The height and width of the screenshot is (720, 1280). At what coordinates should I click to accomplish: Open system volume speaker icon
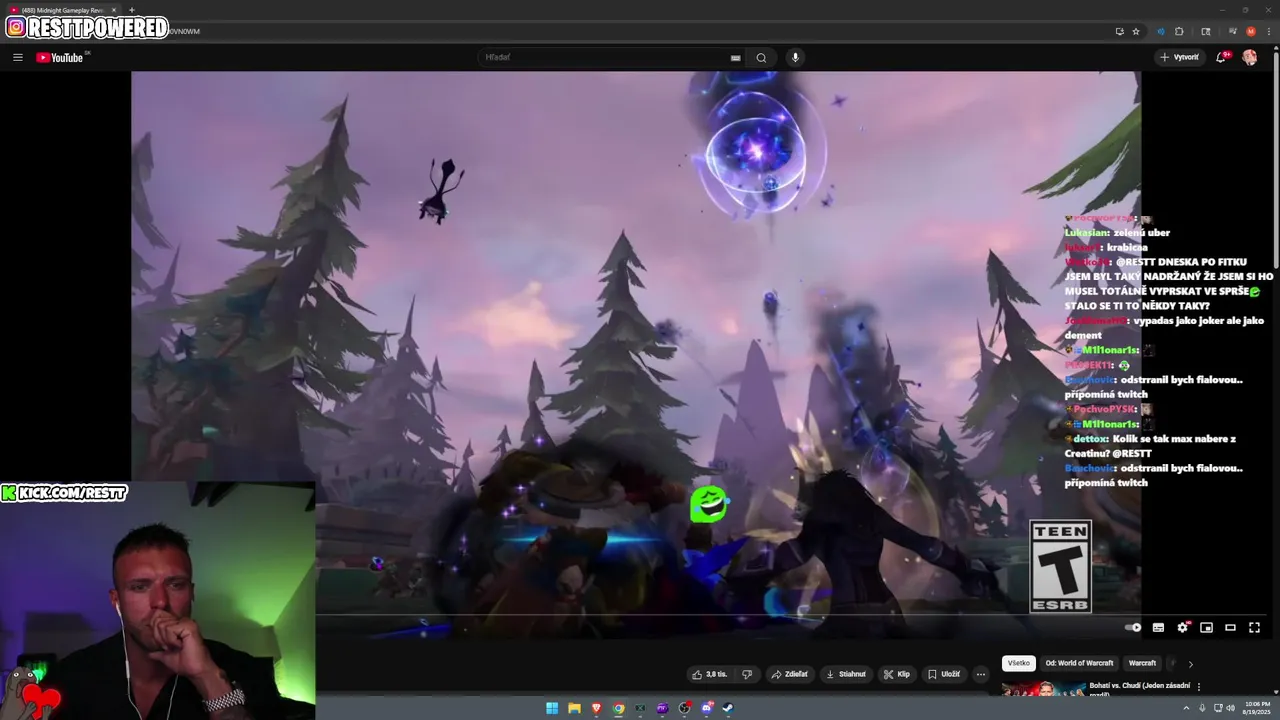pyautogui.click(x=1230, y=708)
